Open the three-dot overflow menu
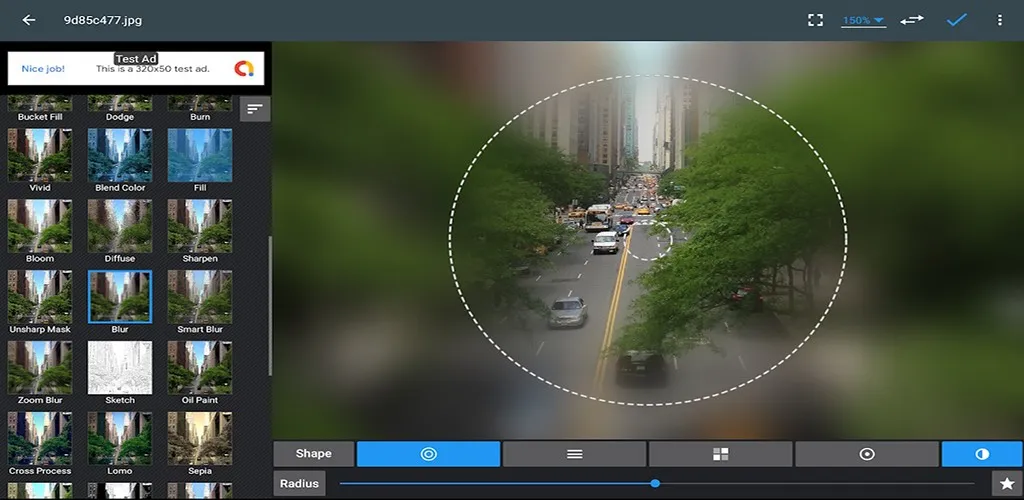 click(x=999, y=20)
